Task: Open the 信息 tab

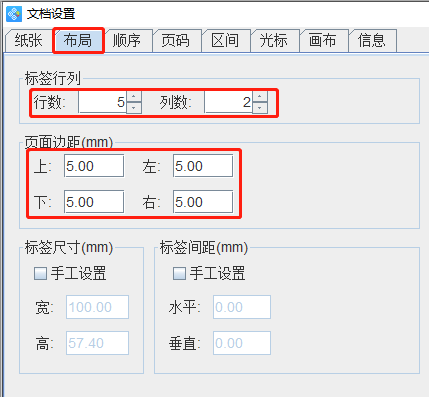Action: point(372,41)
